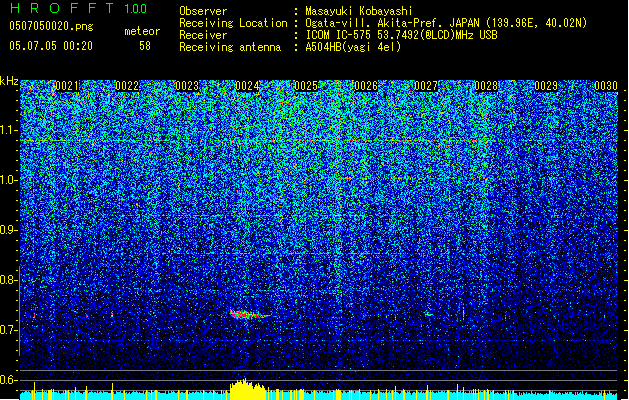The width and height of the screenshot is (629, 400).
Task: Select the file name 0507050020.png
Action: [51, 26]
